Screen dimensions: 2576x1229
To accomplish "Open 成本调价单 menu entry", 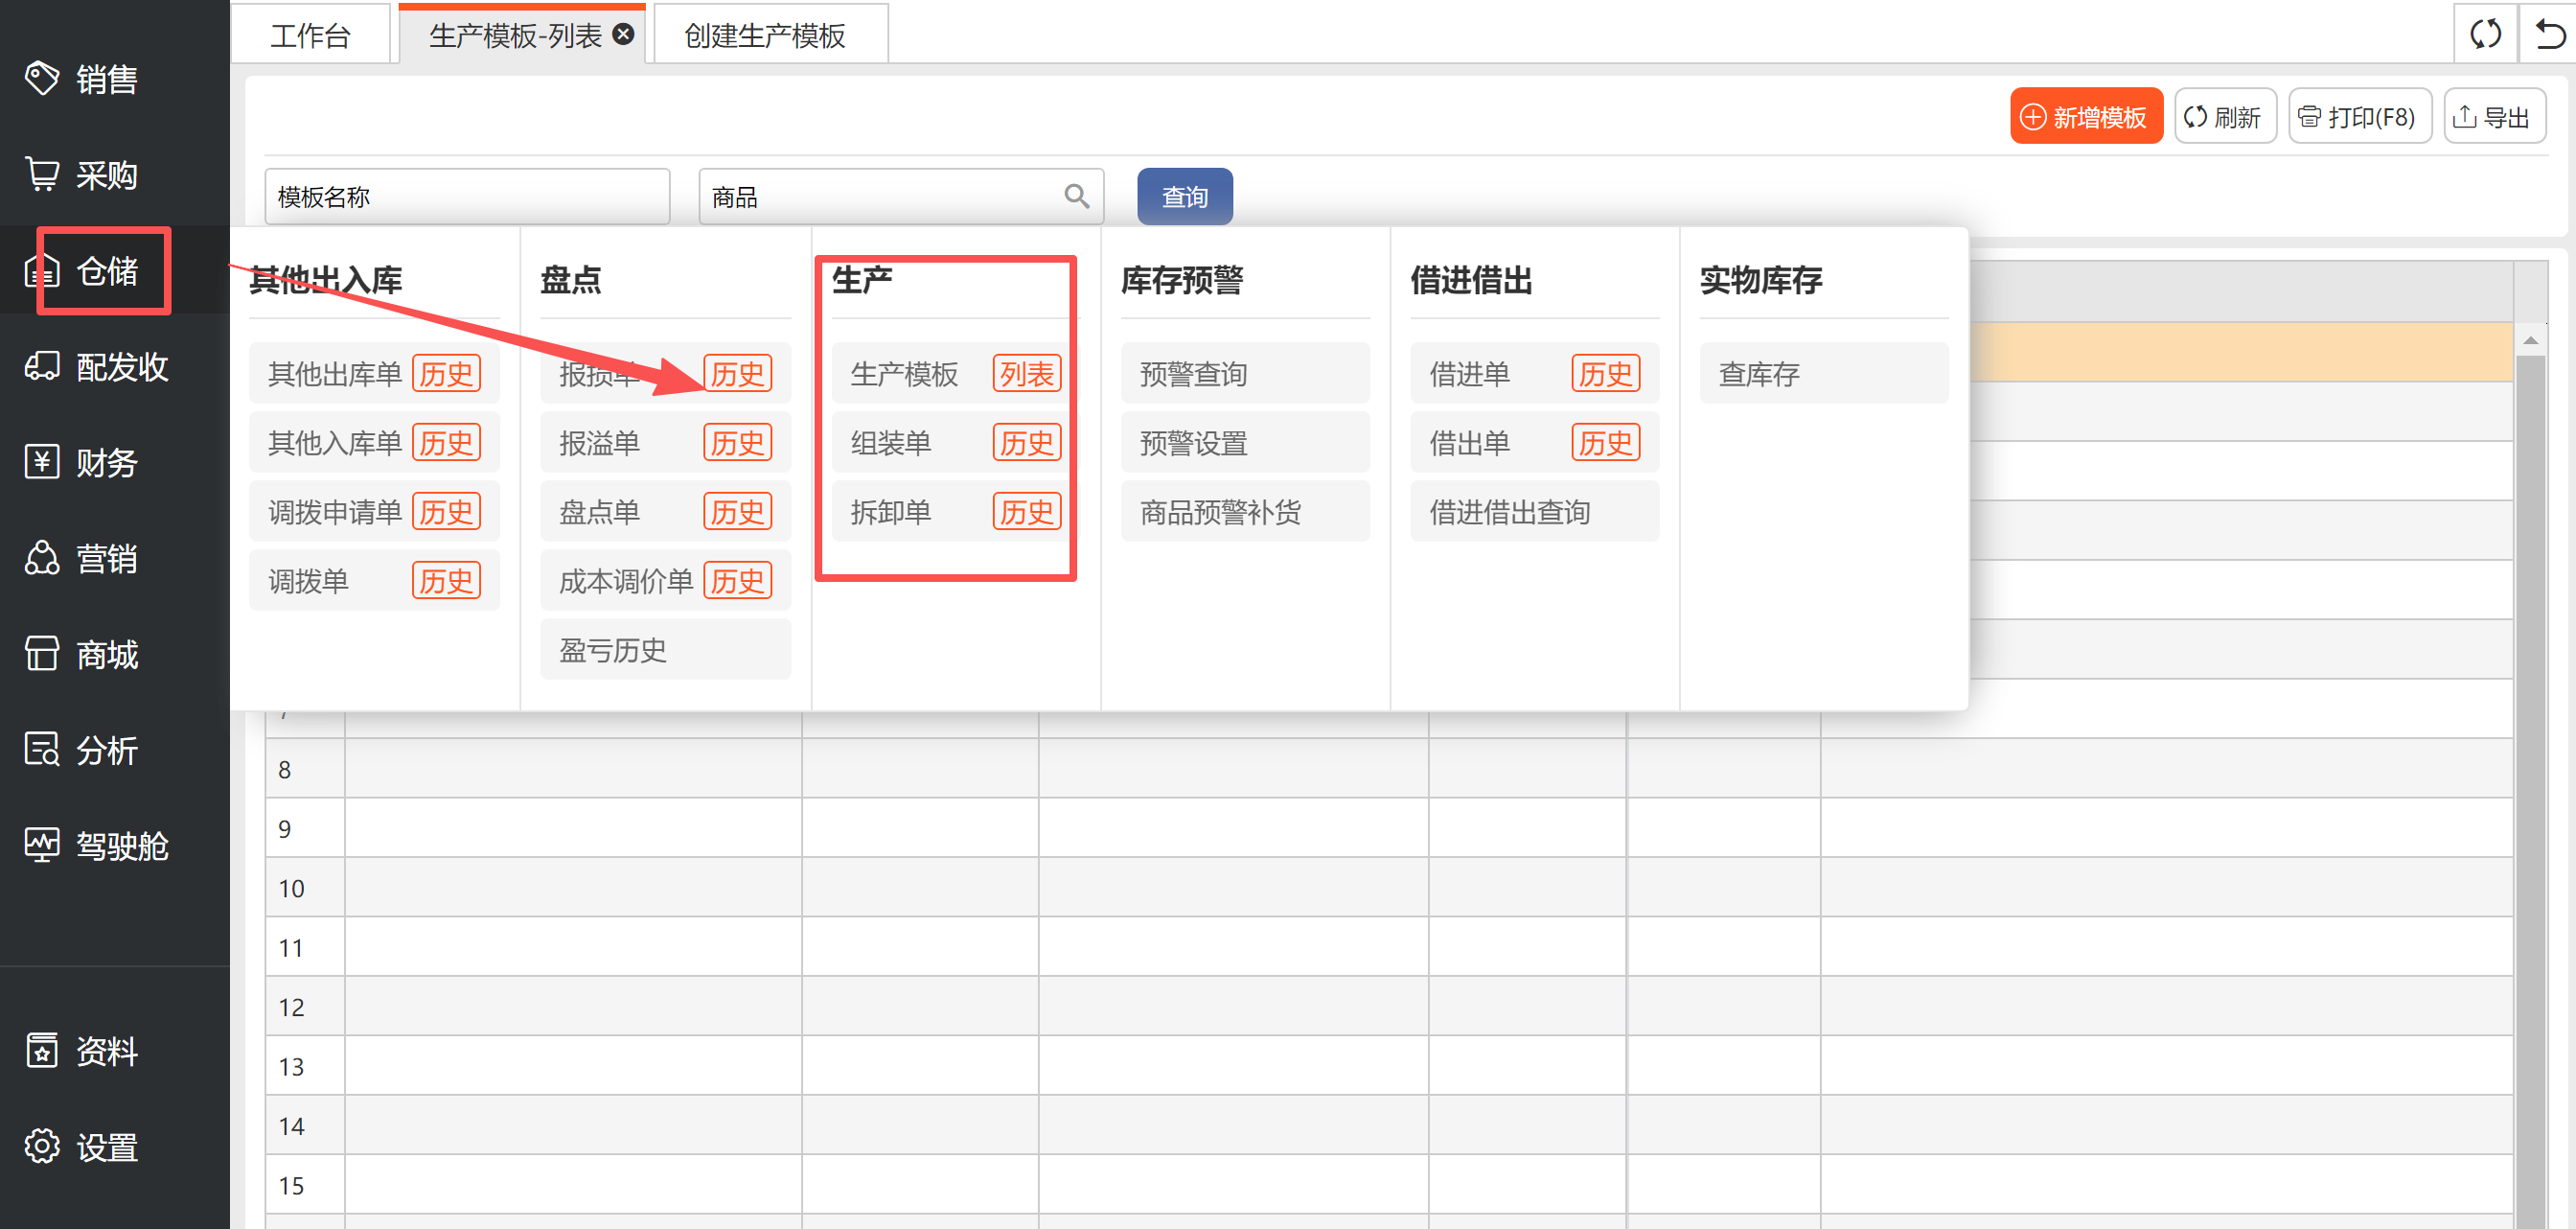I will pyautogui.click(x=626, y=581).
